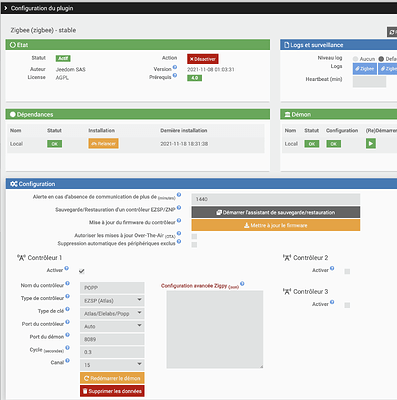Check Activer for Contrôleur 2
The height and width of the screenshot is (400, 397).
tap(347, 271)
